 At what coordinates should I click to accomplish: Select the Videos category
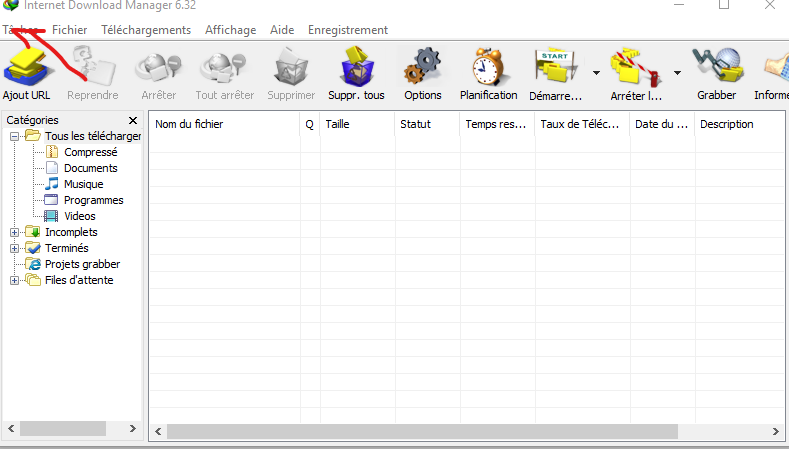tap(80, 216)
